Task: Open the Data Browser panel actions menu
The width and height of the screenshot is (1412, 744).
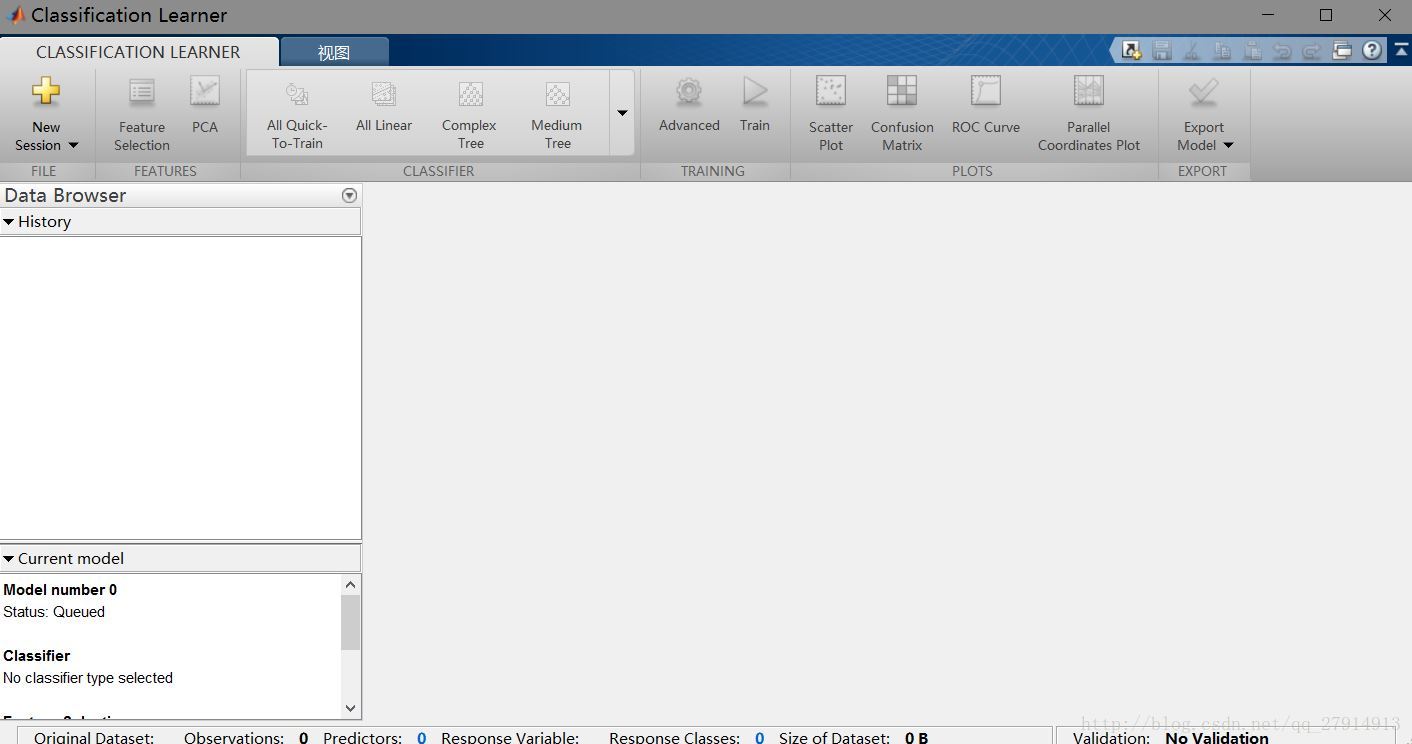Action: pos(349,196)
